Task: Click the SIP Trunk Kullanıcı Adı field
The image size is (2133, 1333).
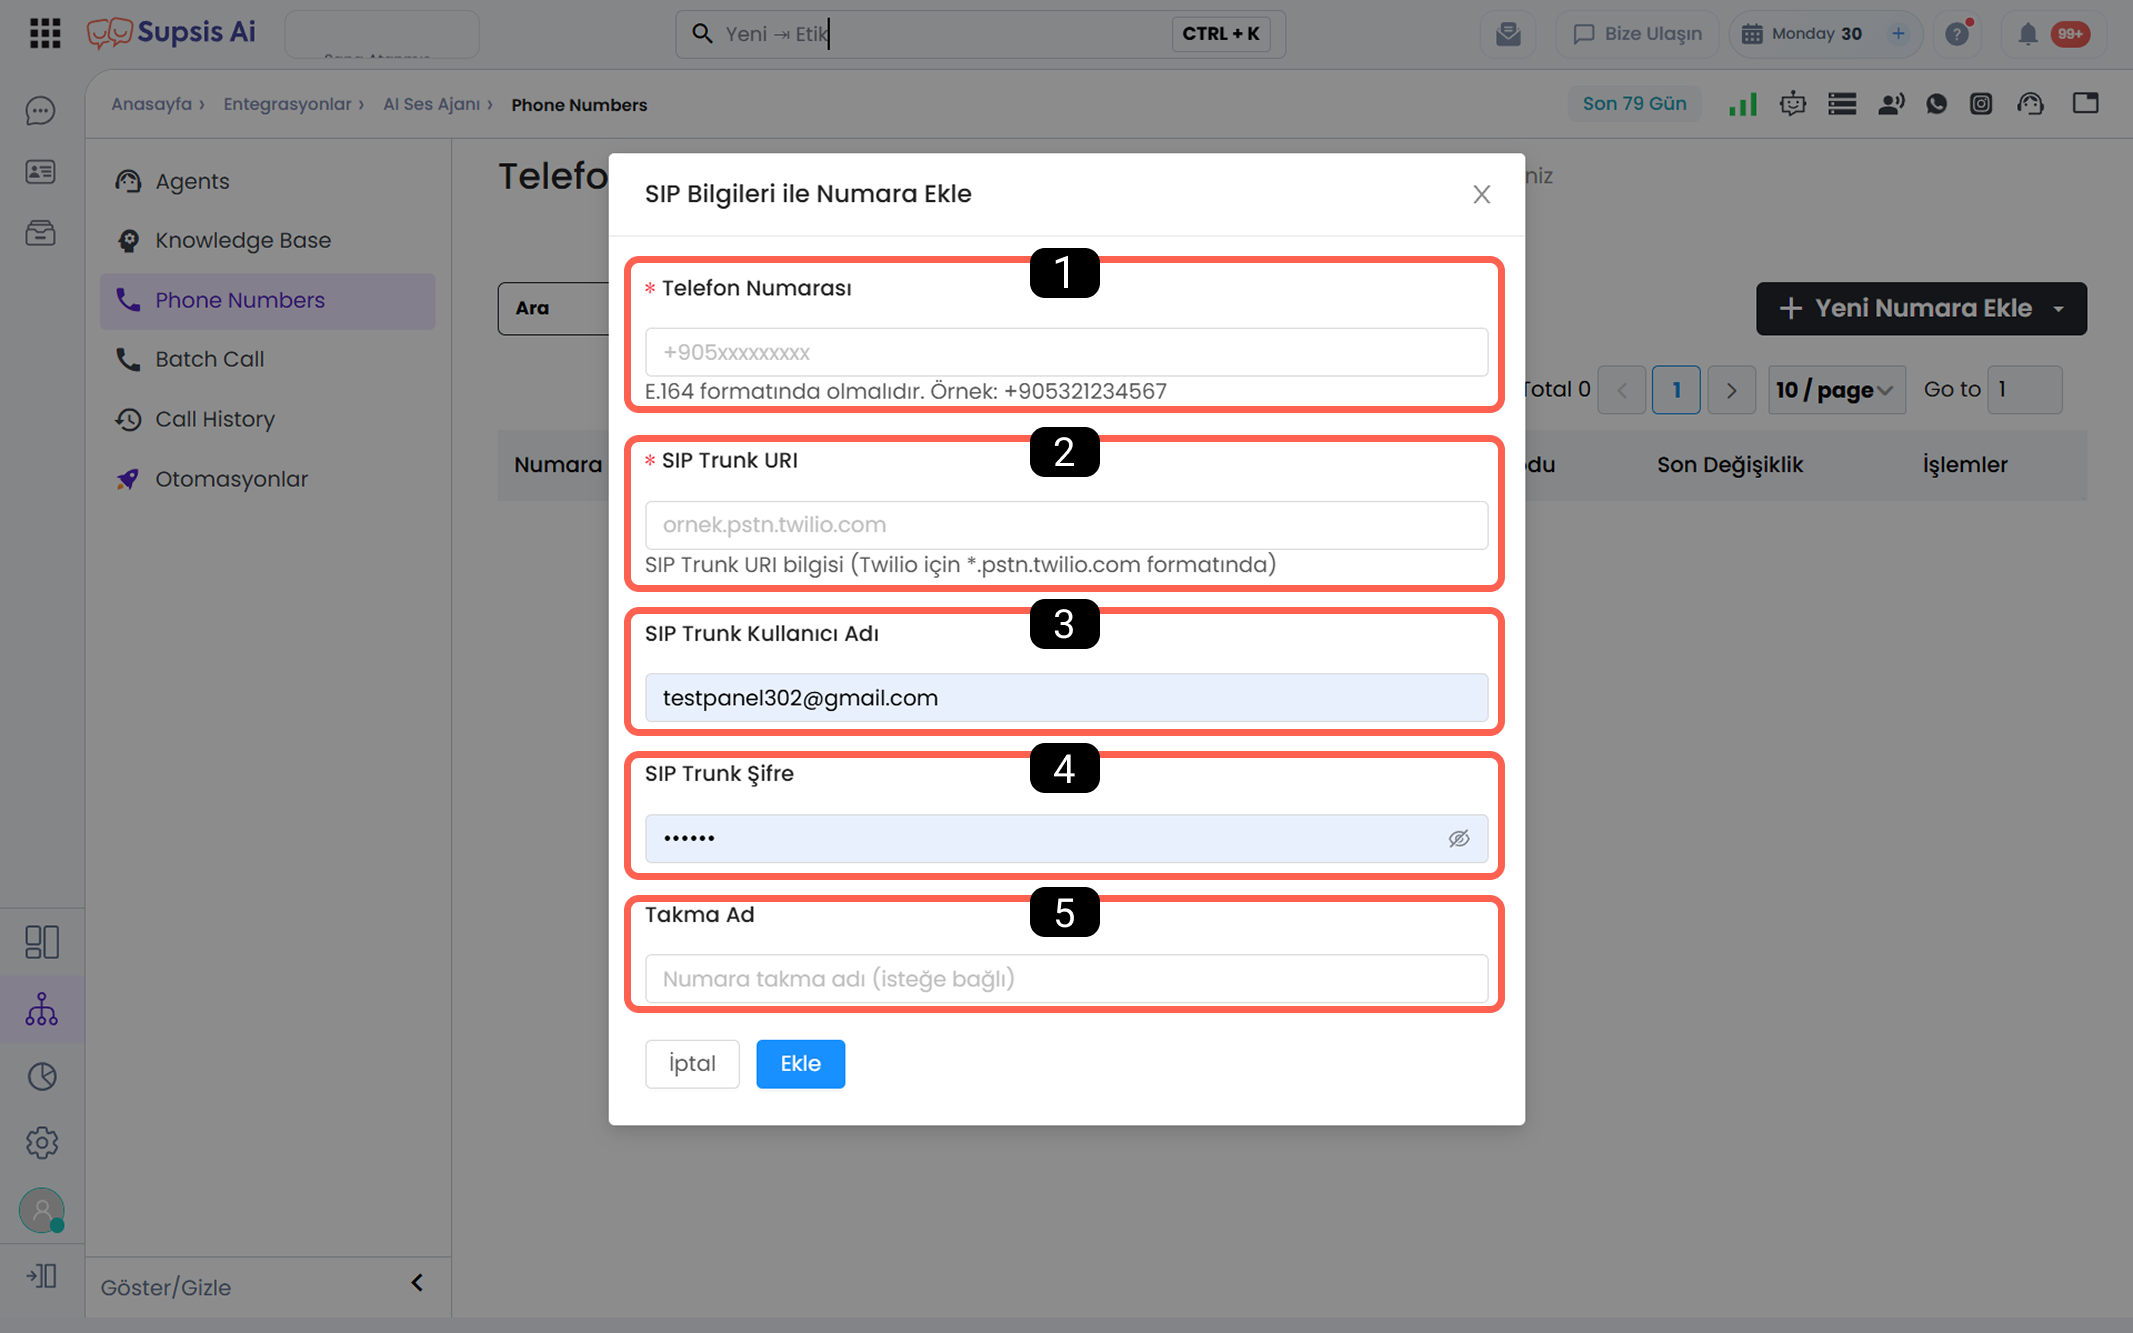Action: point(1066,698)
